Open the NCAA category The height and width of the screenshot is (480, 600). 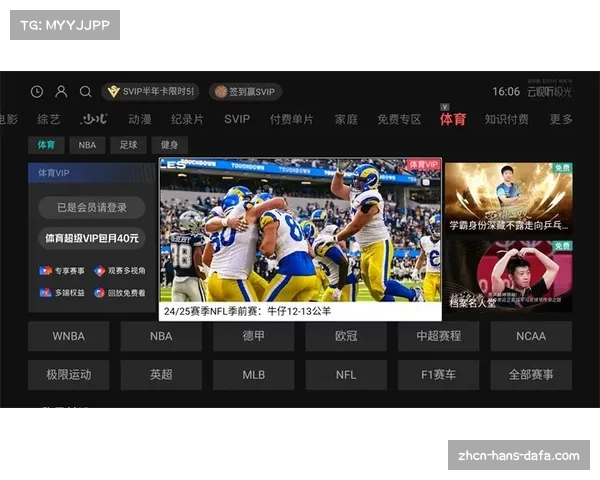(531, 336)
